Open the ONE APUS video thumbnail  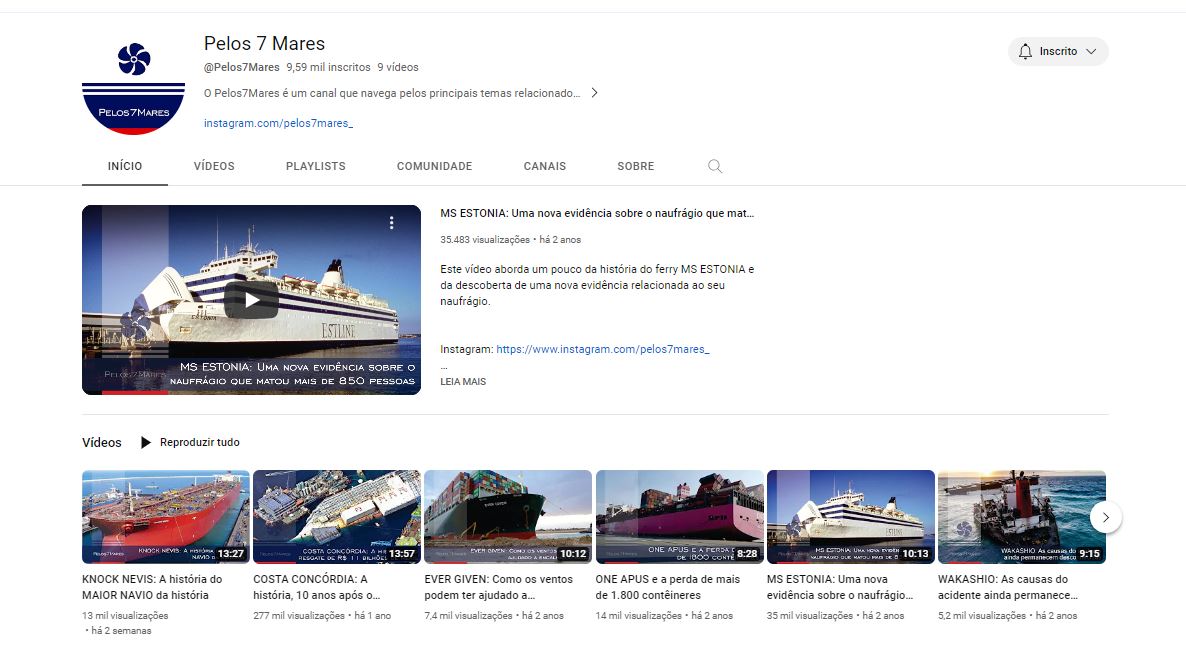point(679,517)
